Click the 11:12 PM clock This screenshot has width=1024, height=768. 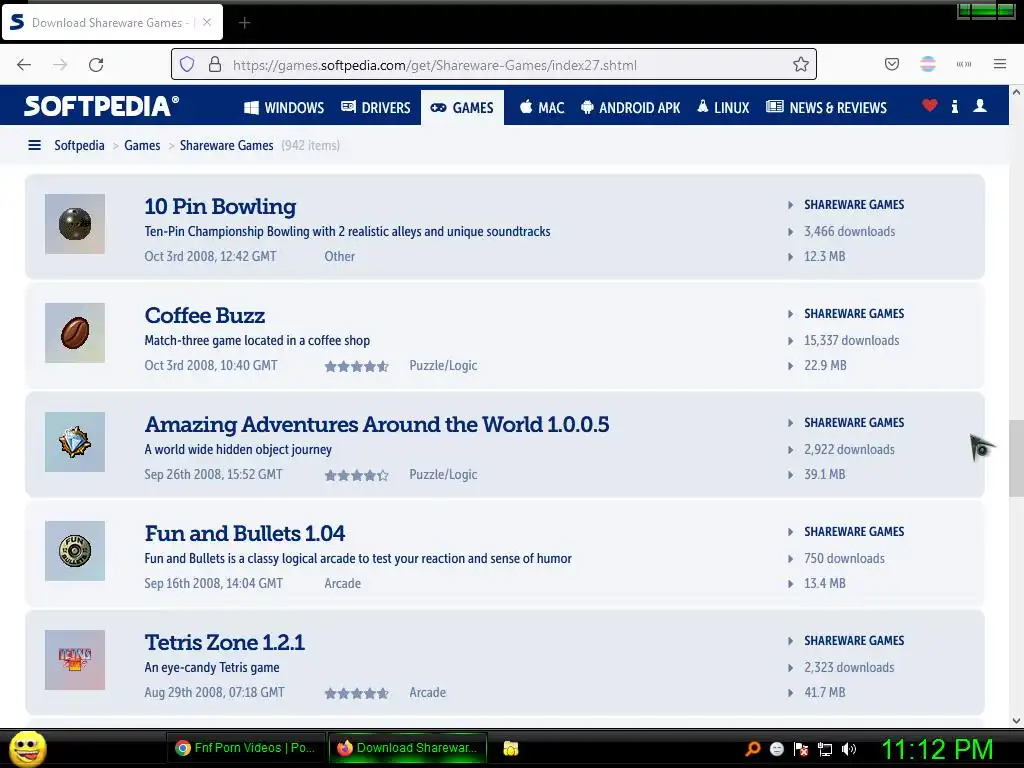[x=937, y=749]
